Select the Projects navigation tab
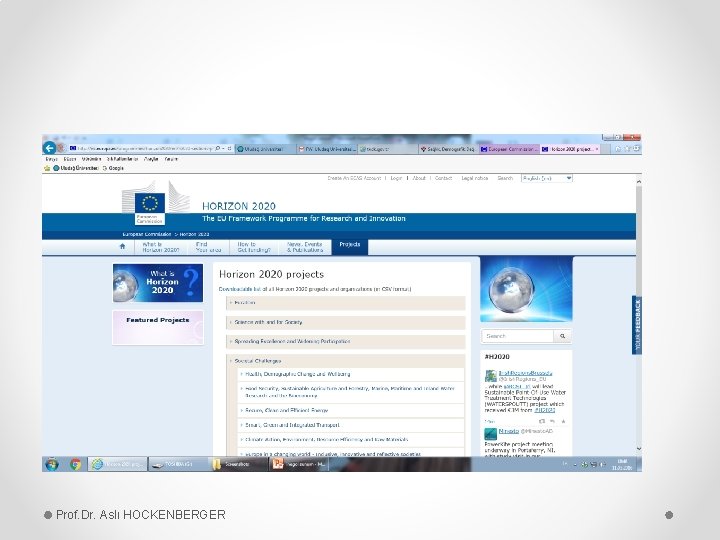720x540 pixels. coord(349,247)
